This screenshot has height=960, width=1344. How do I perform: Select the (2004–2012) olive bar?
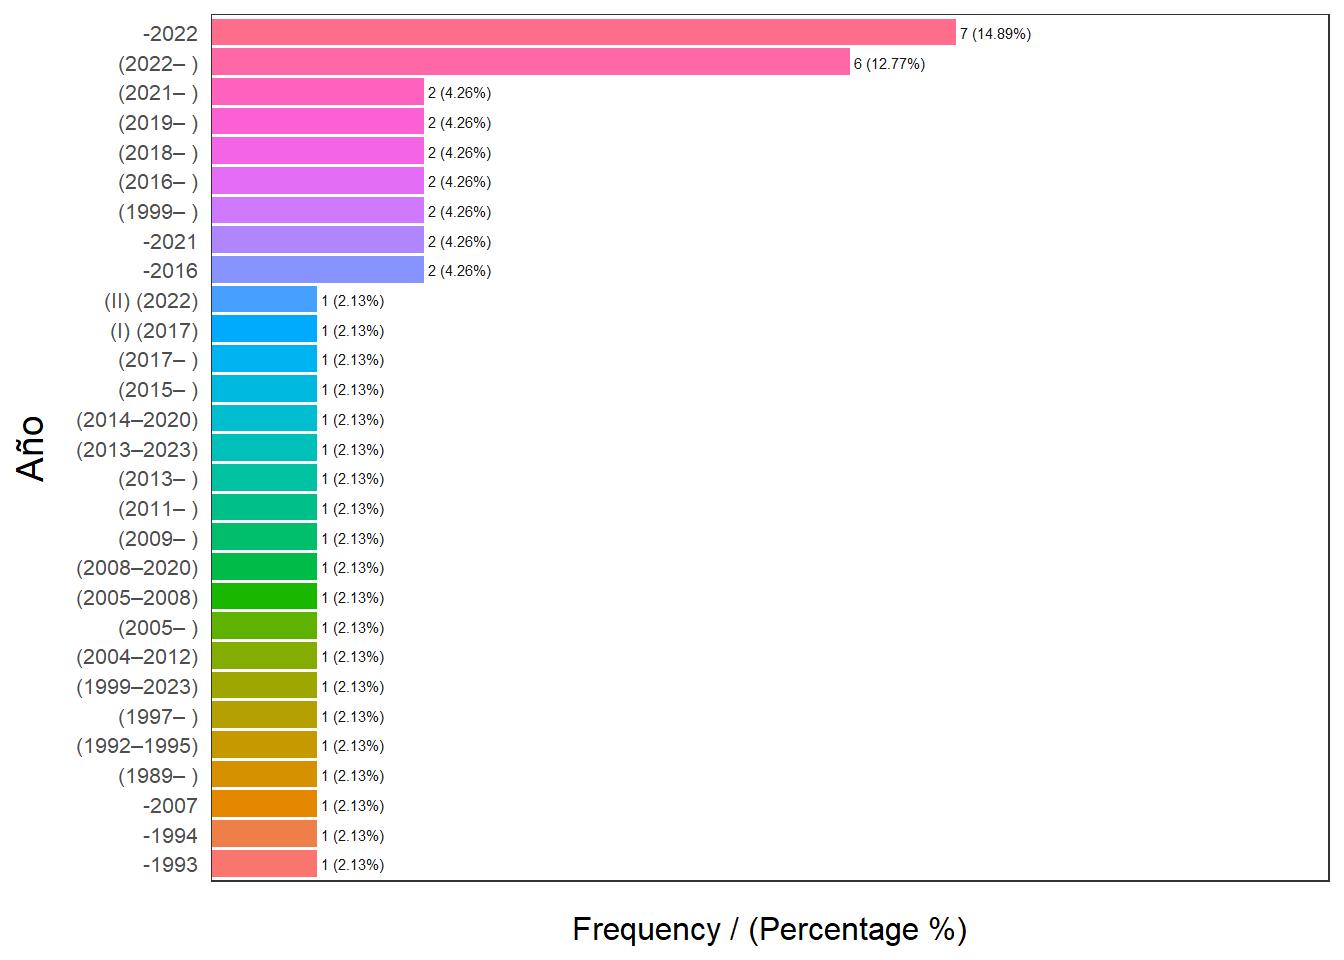pos(264,657)
